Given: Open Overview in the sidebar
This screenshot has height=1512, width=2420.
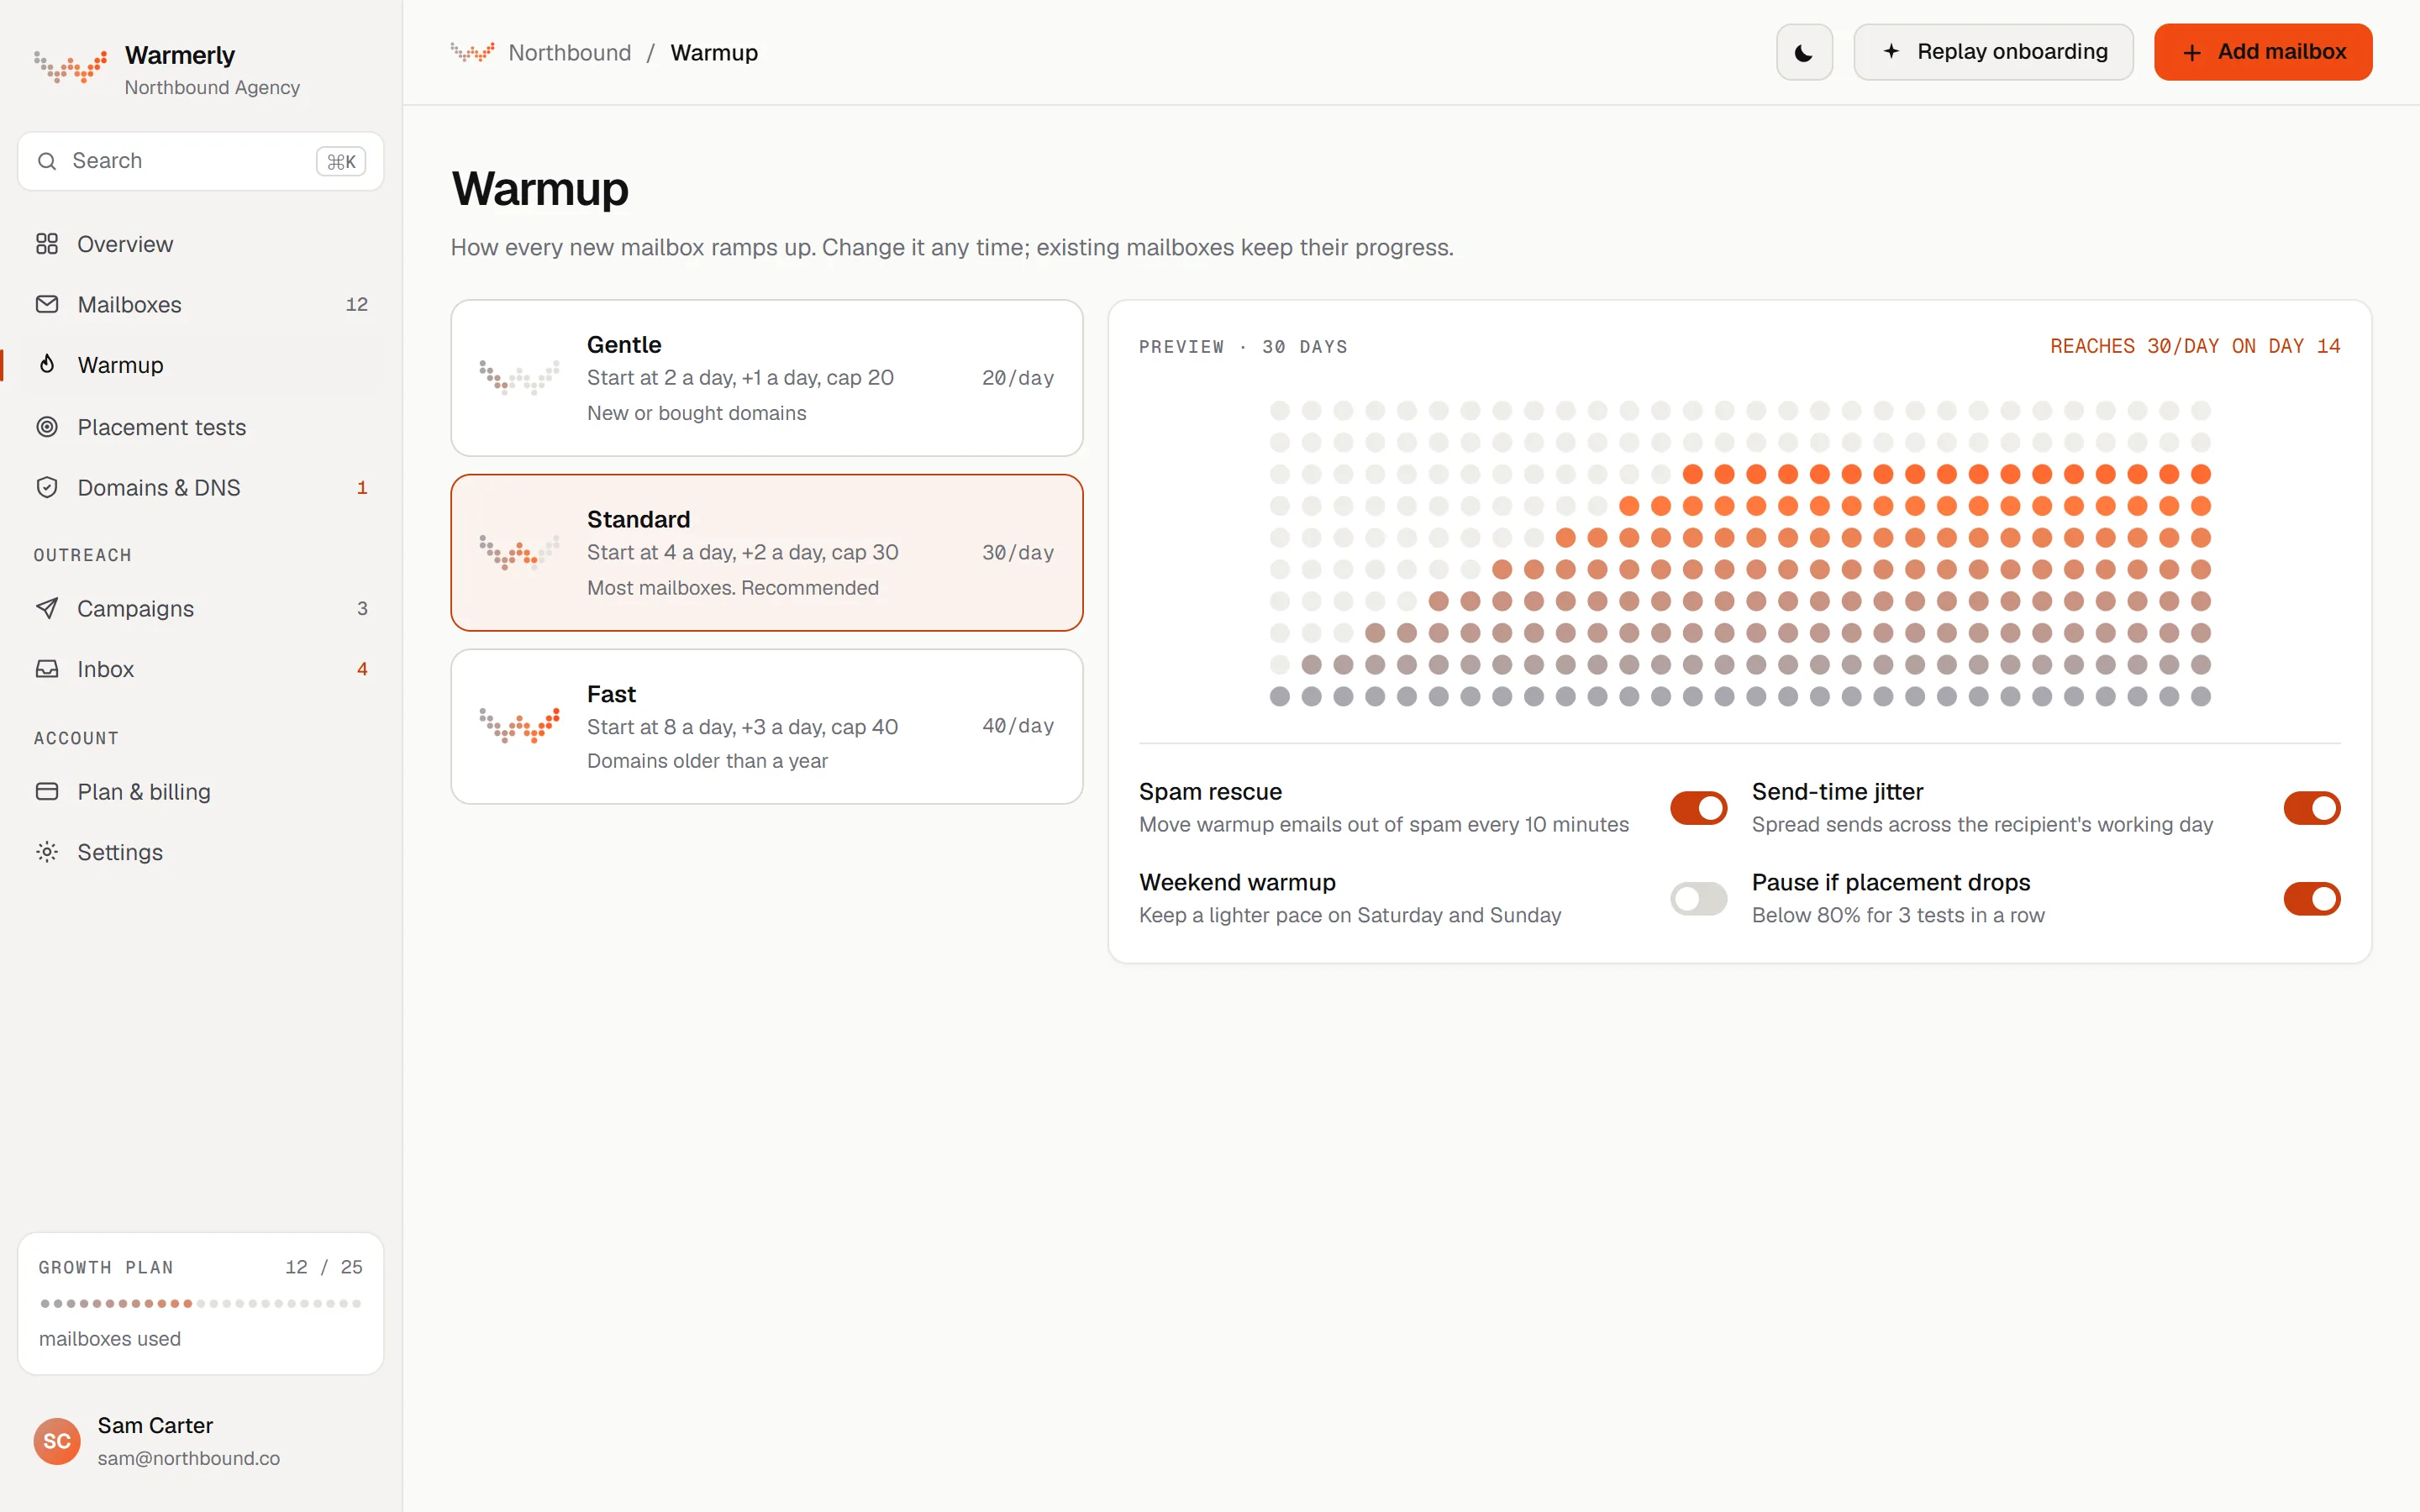Looking at the screenshot, I should 201,244.
